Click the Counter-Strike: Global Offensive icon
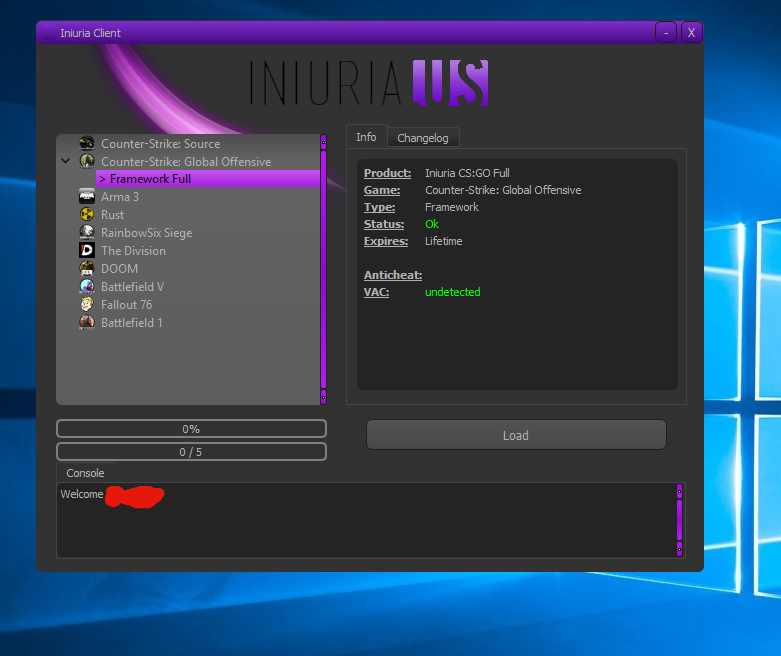Image resolution: width=781 pixels, height=656 pixels. pos(87,161)
